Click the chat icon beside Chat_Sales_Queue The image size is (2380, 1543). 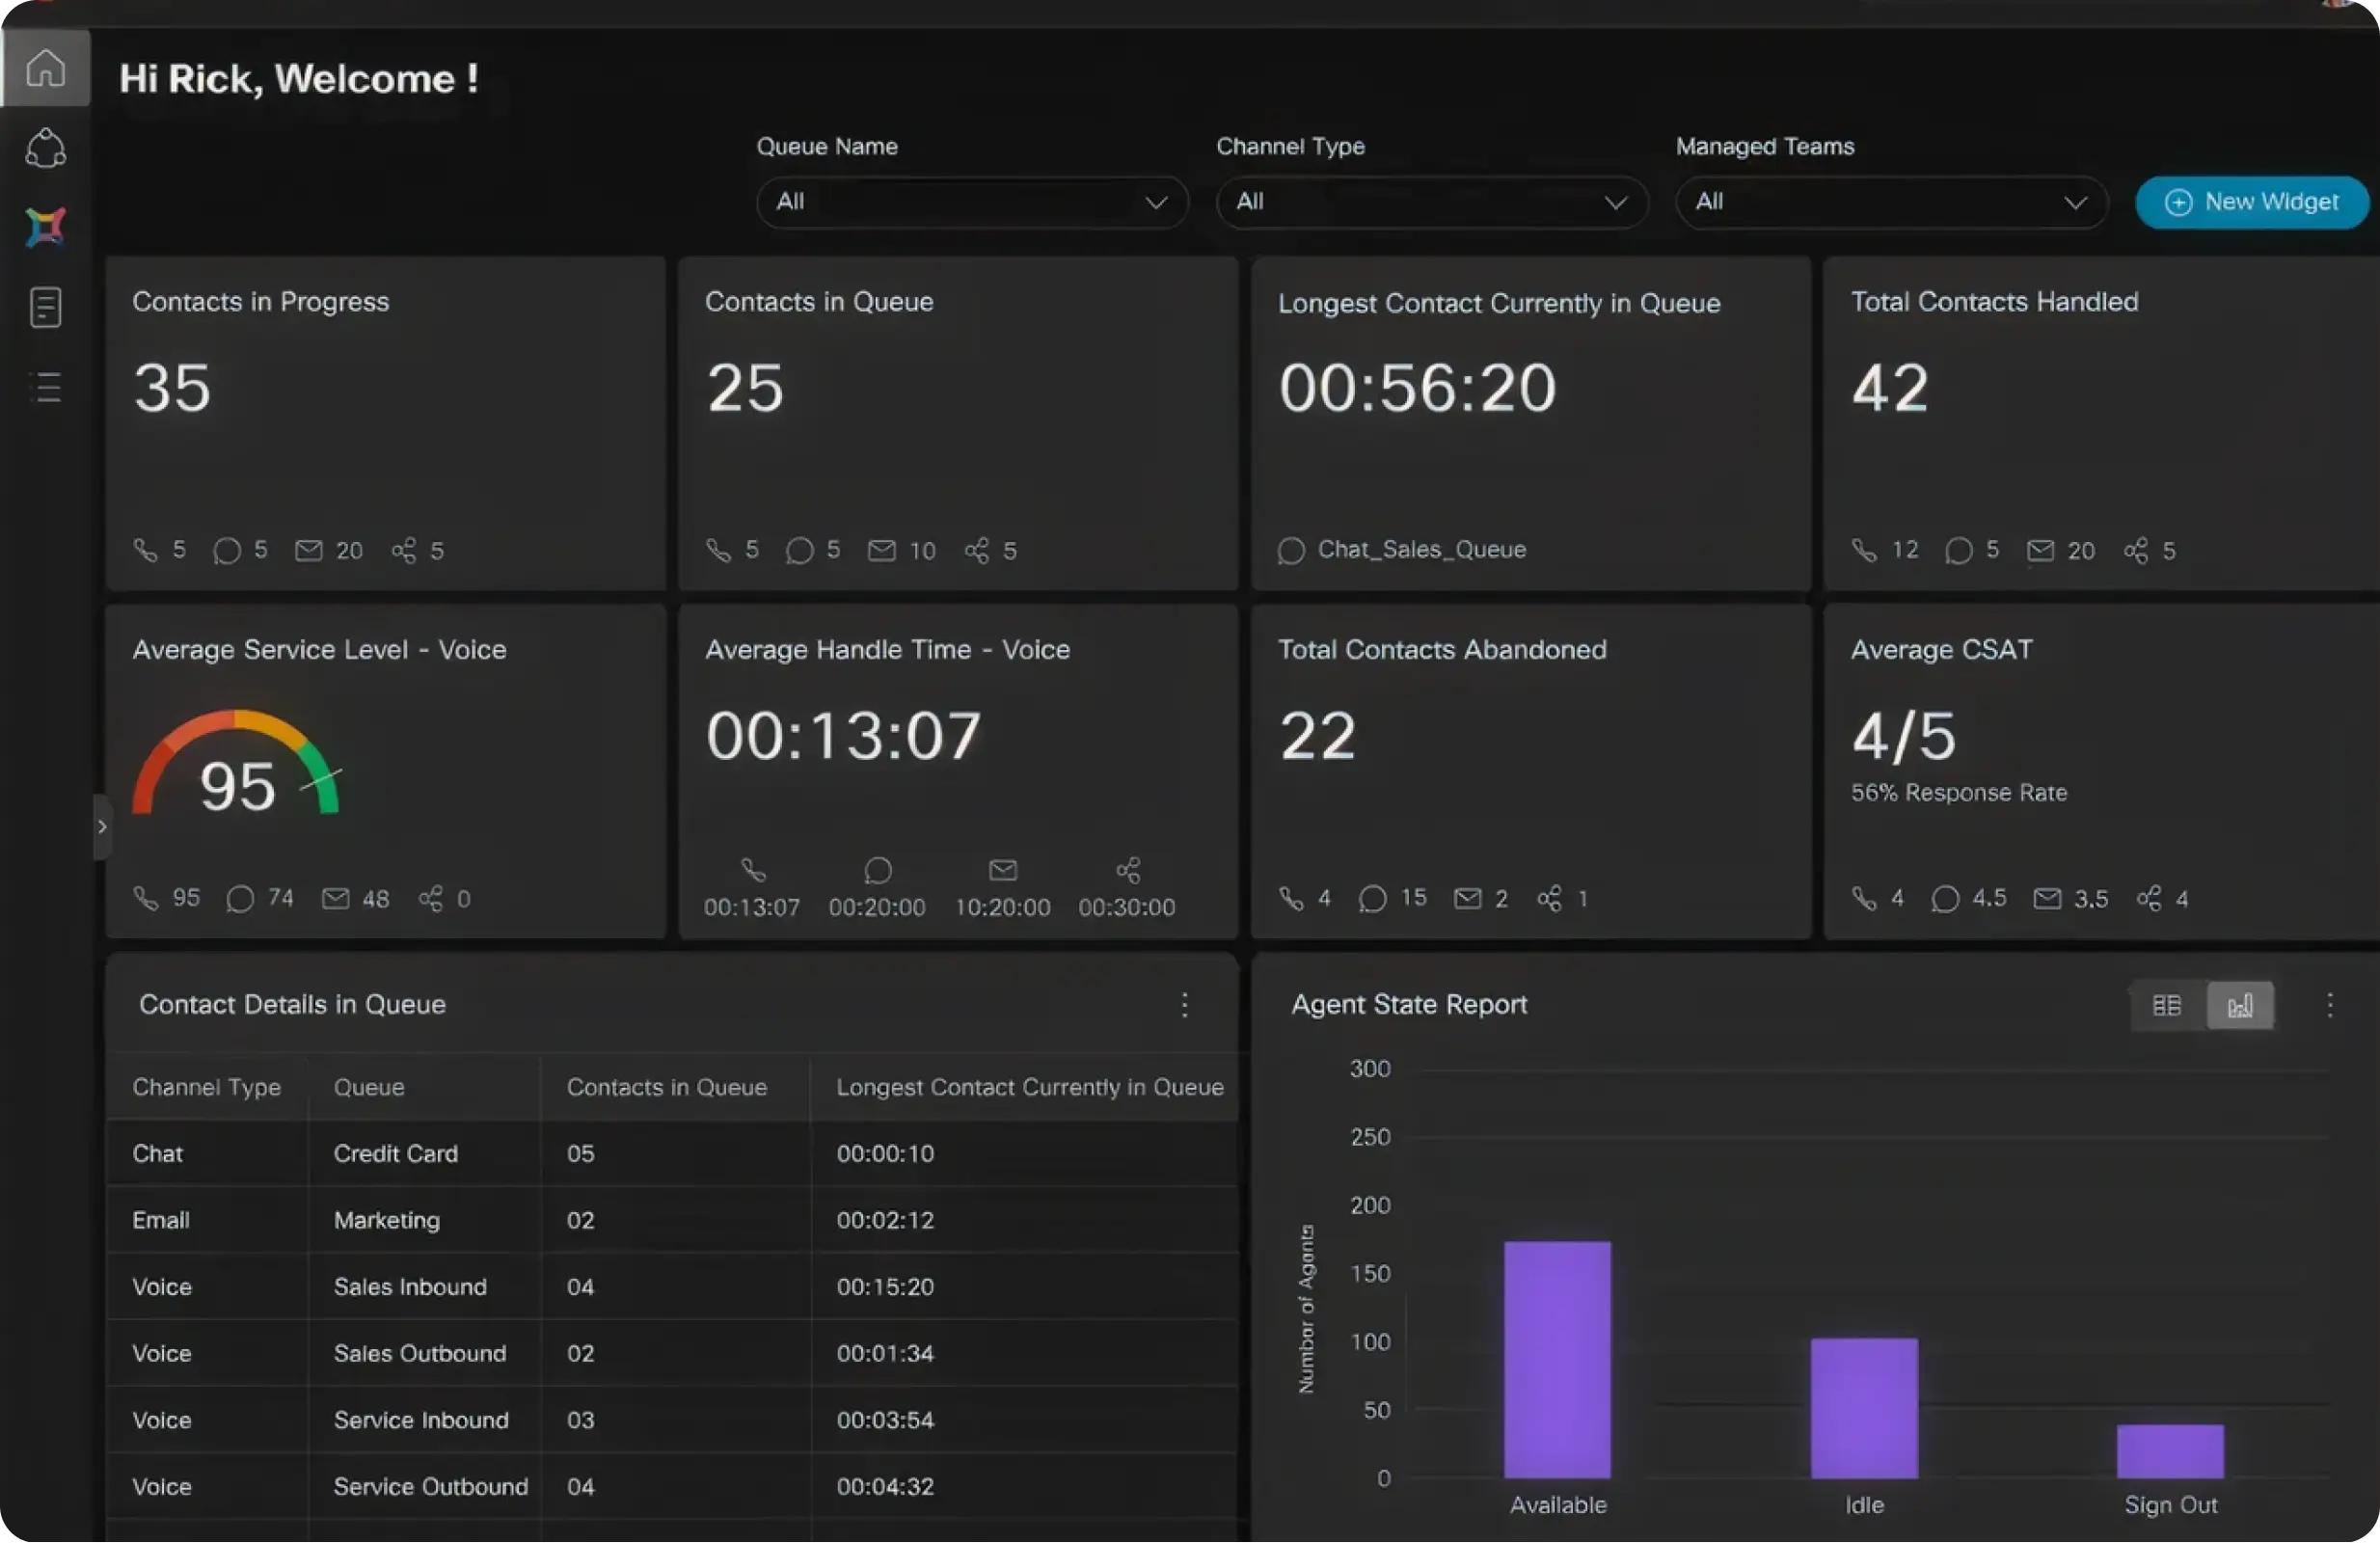click(x=1291, y=551)
